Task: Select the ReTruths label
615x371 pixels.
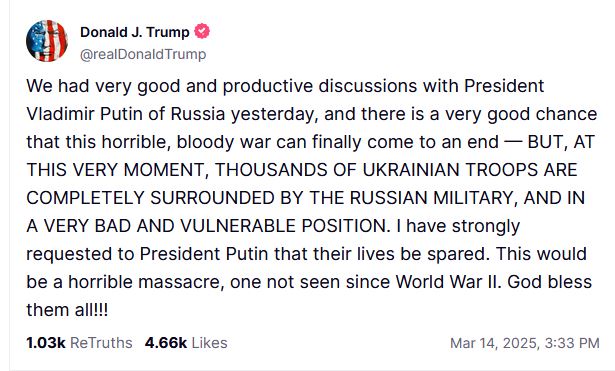Action: click(101, 343)
